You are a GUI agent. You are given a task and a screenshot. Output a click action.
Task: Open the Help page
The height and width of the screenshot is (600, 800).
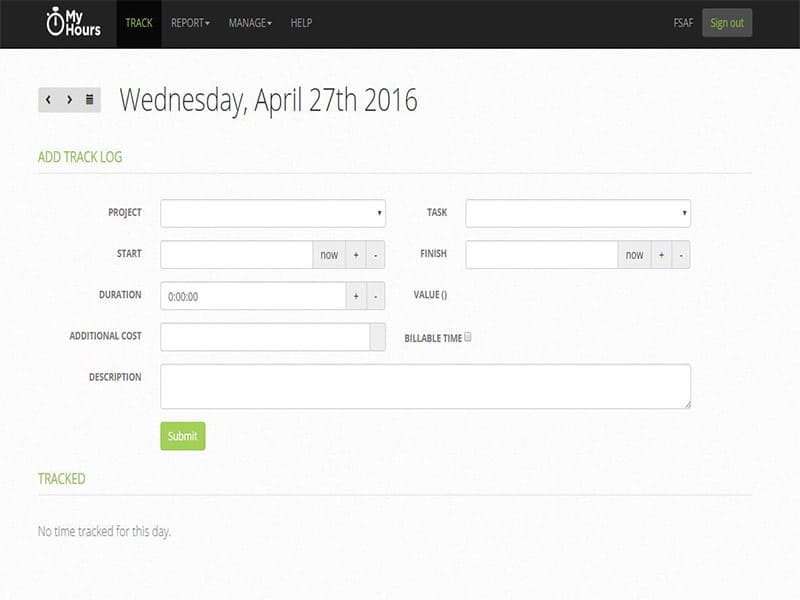301,23
